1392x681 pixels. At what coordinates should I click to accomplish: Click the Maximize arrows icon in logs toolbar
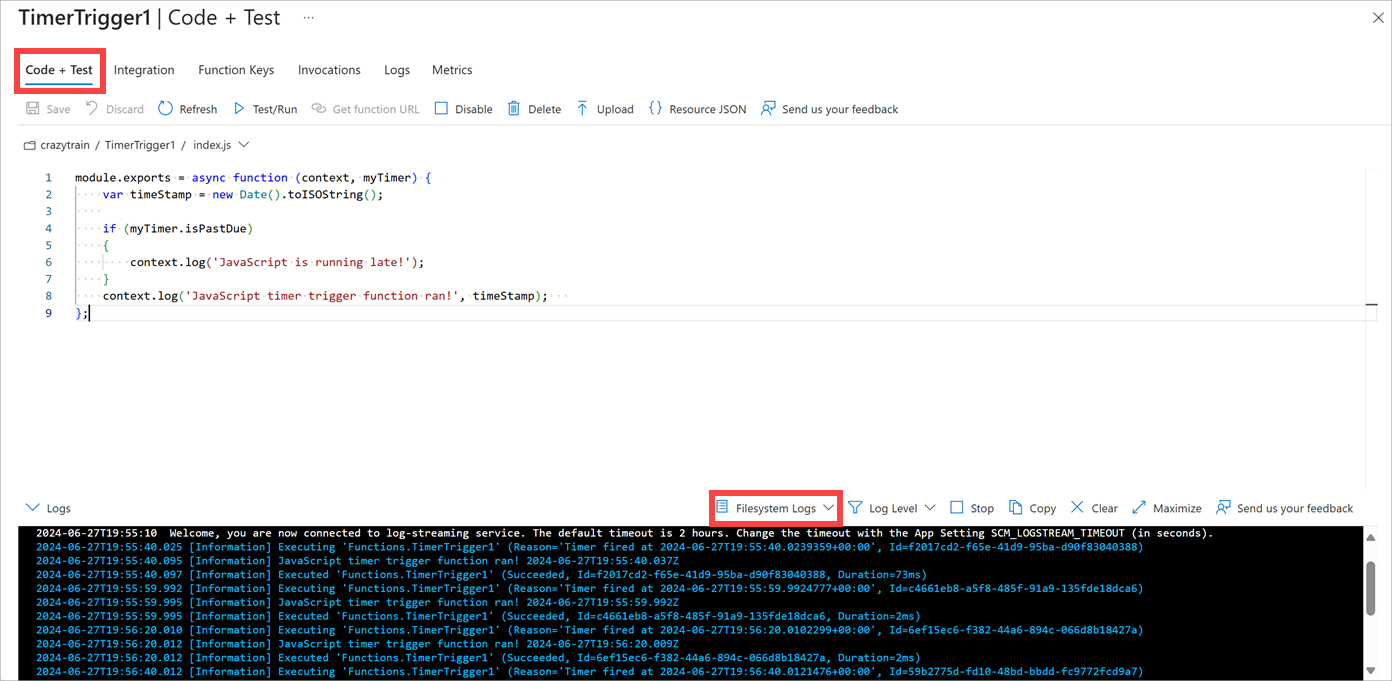pyautogui.click(x=1139, y=508)
